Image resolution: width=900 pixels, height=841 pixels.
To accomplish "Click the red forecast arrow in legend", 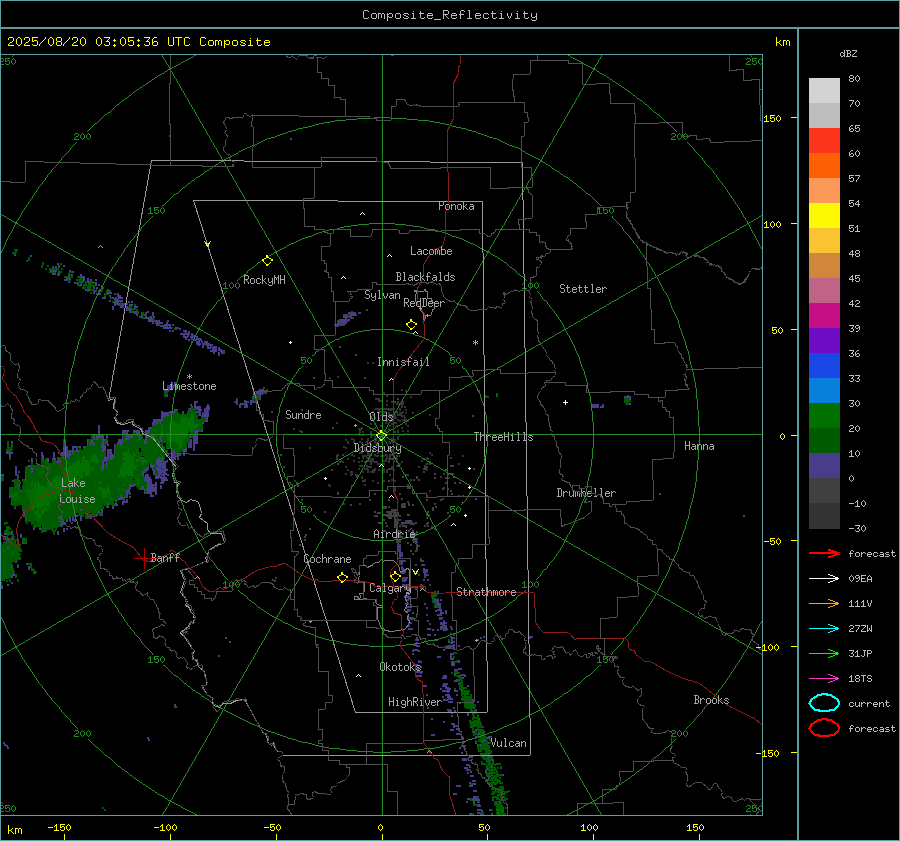I will [824, 553].
